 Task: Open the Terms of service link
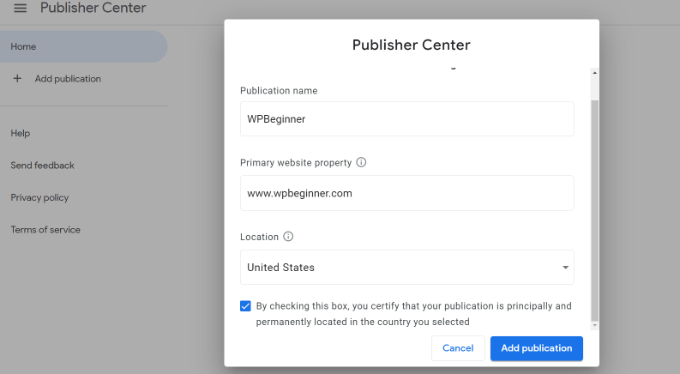pos(46,230)
